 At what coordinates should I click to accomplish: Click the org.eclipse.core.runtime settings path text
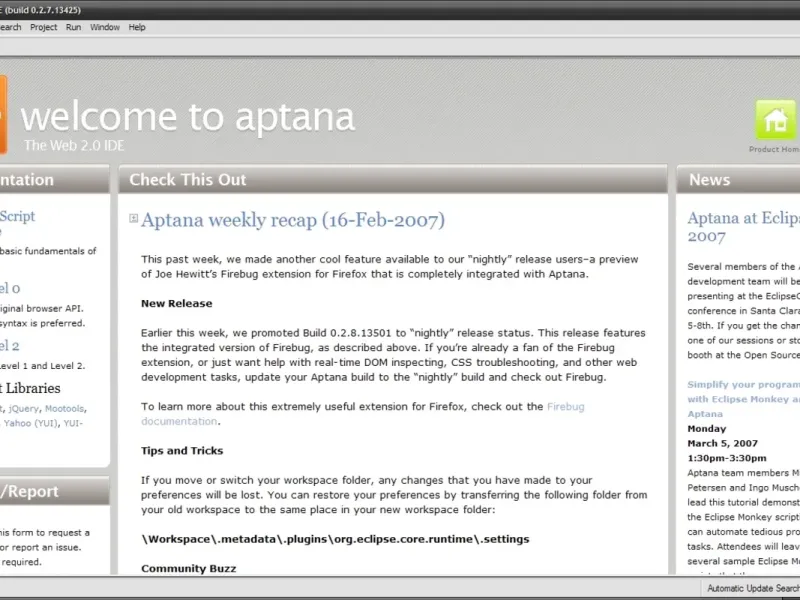point(335,539)
